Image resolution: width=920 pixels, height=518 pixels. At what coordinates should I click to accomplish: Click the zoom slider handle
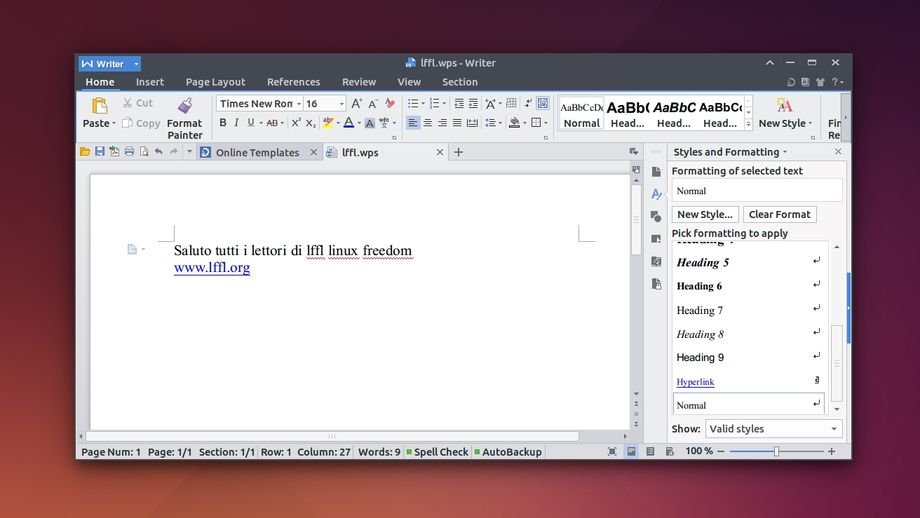pos(776,452)
